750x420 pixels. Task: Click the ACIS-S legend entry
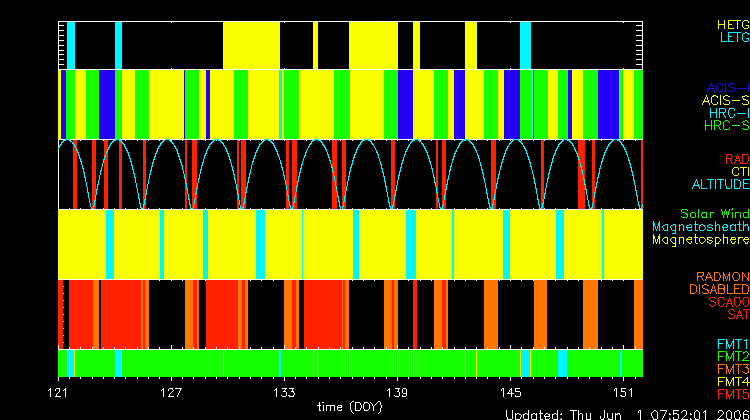click(725, 100)
